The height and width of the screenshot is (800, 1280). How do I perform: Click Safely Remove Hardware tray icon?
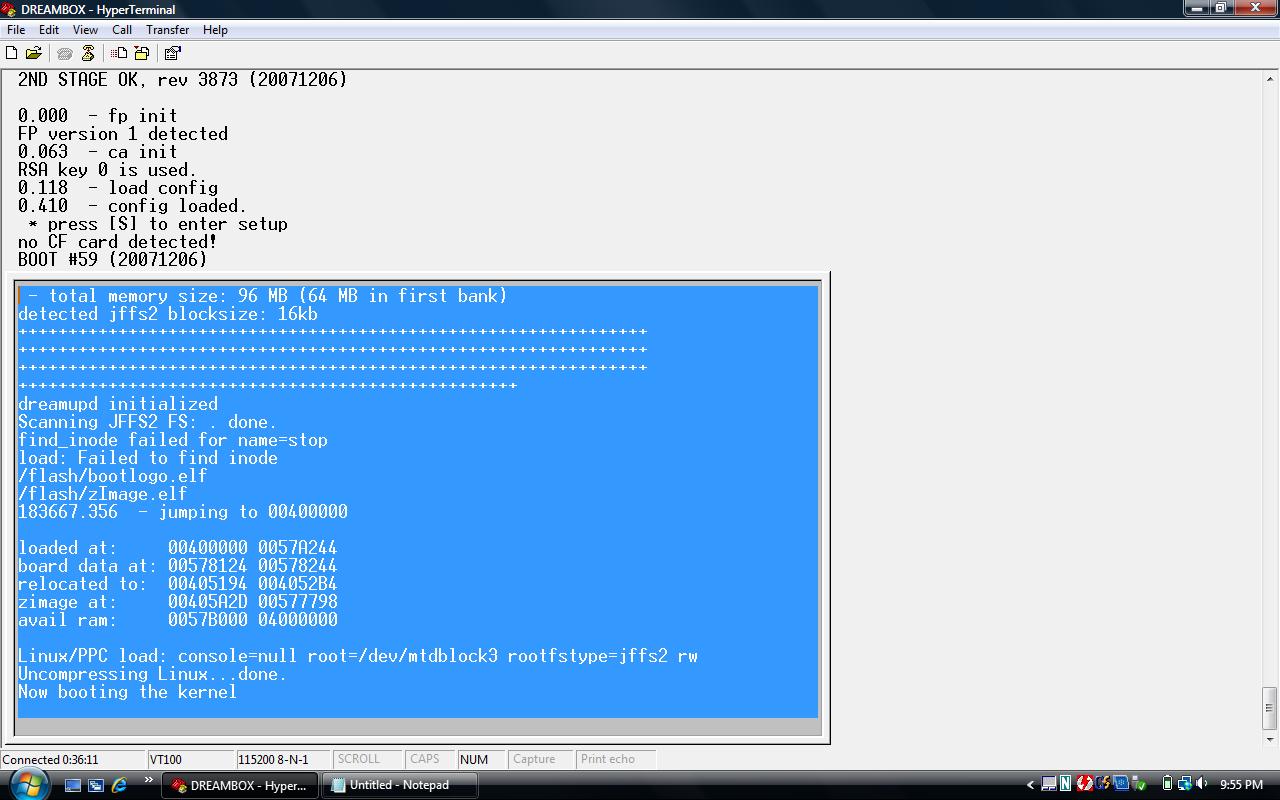[1140, 784]
